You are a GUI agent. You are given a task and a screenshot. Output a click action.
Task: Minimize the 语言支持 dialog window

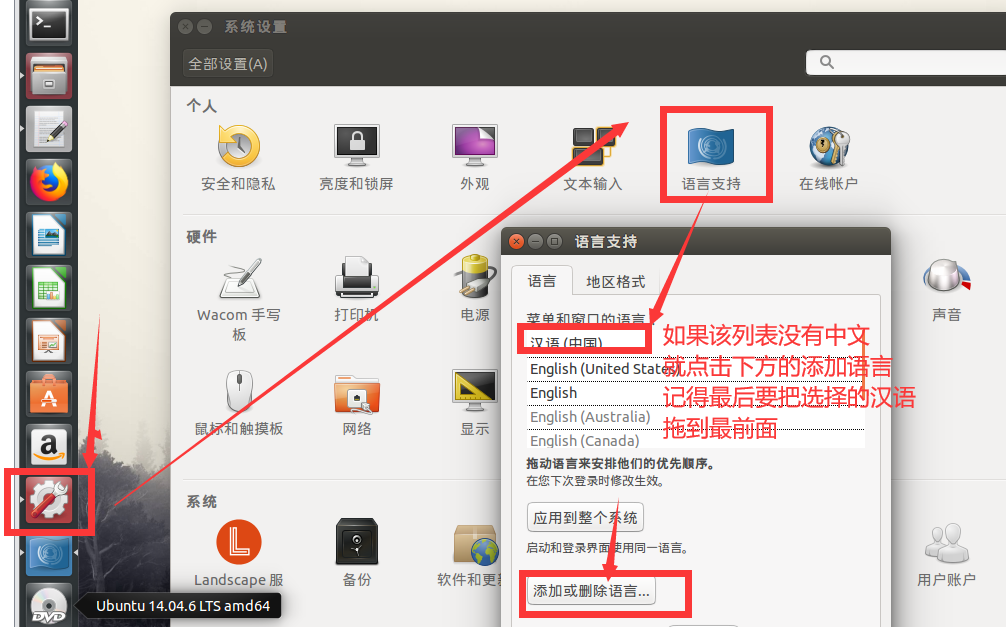point(535,241)
